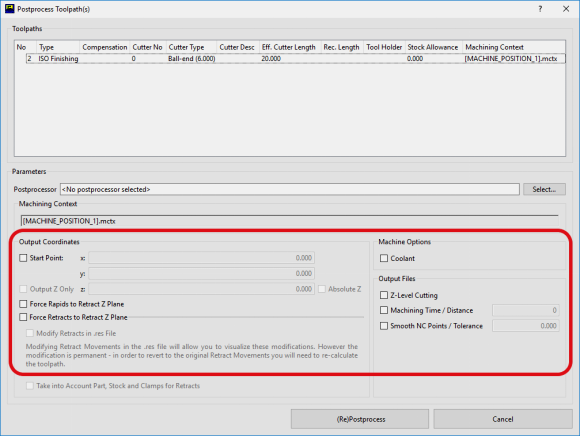Toggle Smooth NC Points / Tolerance checkbox
This screenshot has width=580, height=436.
(x=384, y=326)
